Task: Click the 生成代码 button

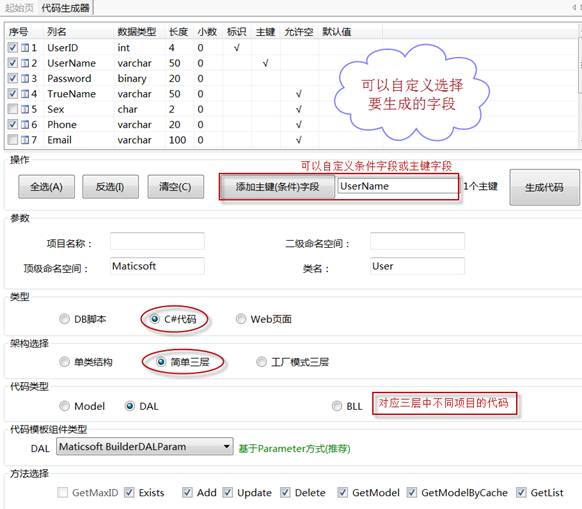Action: click(544, 187)
